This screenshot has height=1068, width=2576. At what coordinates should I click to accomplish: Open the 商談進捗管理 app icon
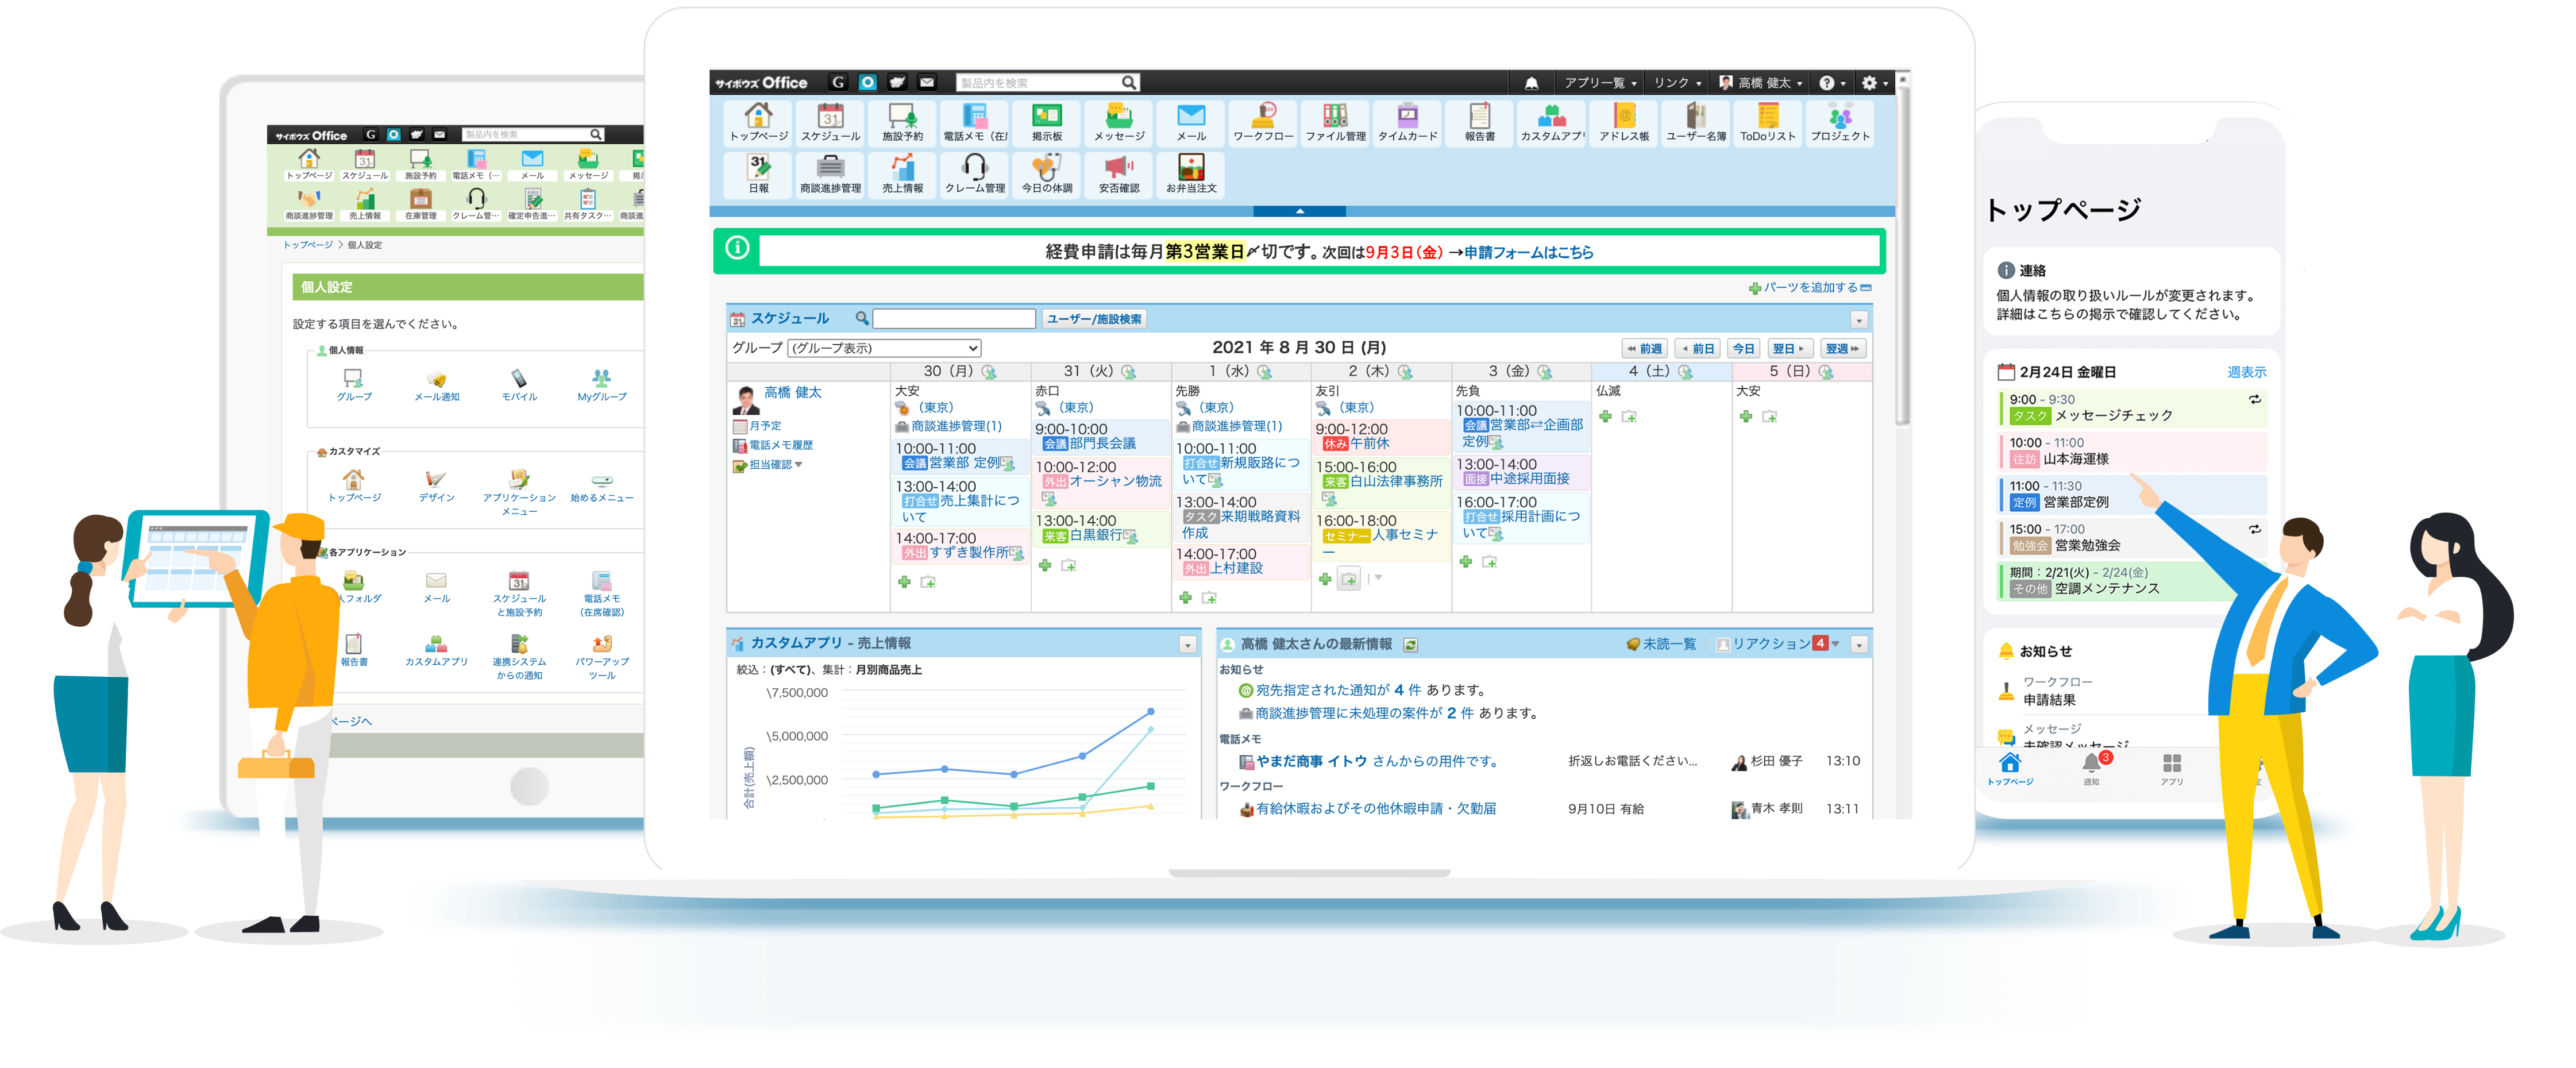tap(830, 174)
